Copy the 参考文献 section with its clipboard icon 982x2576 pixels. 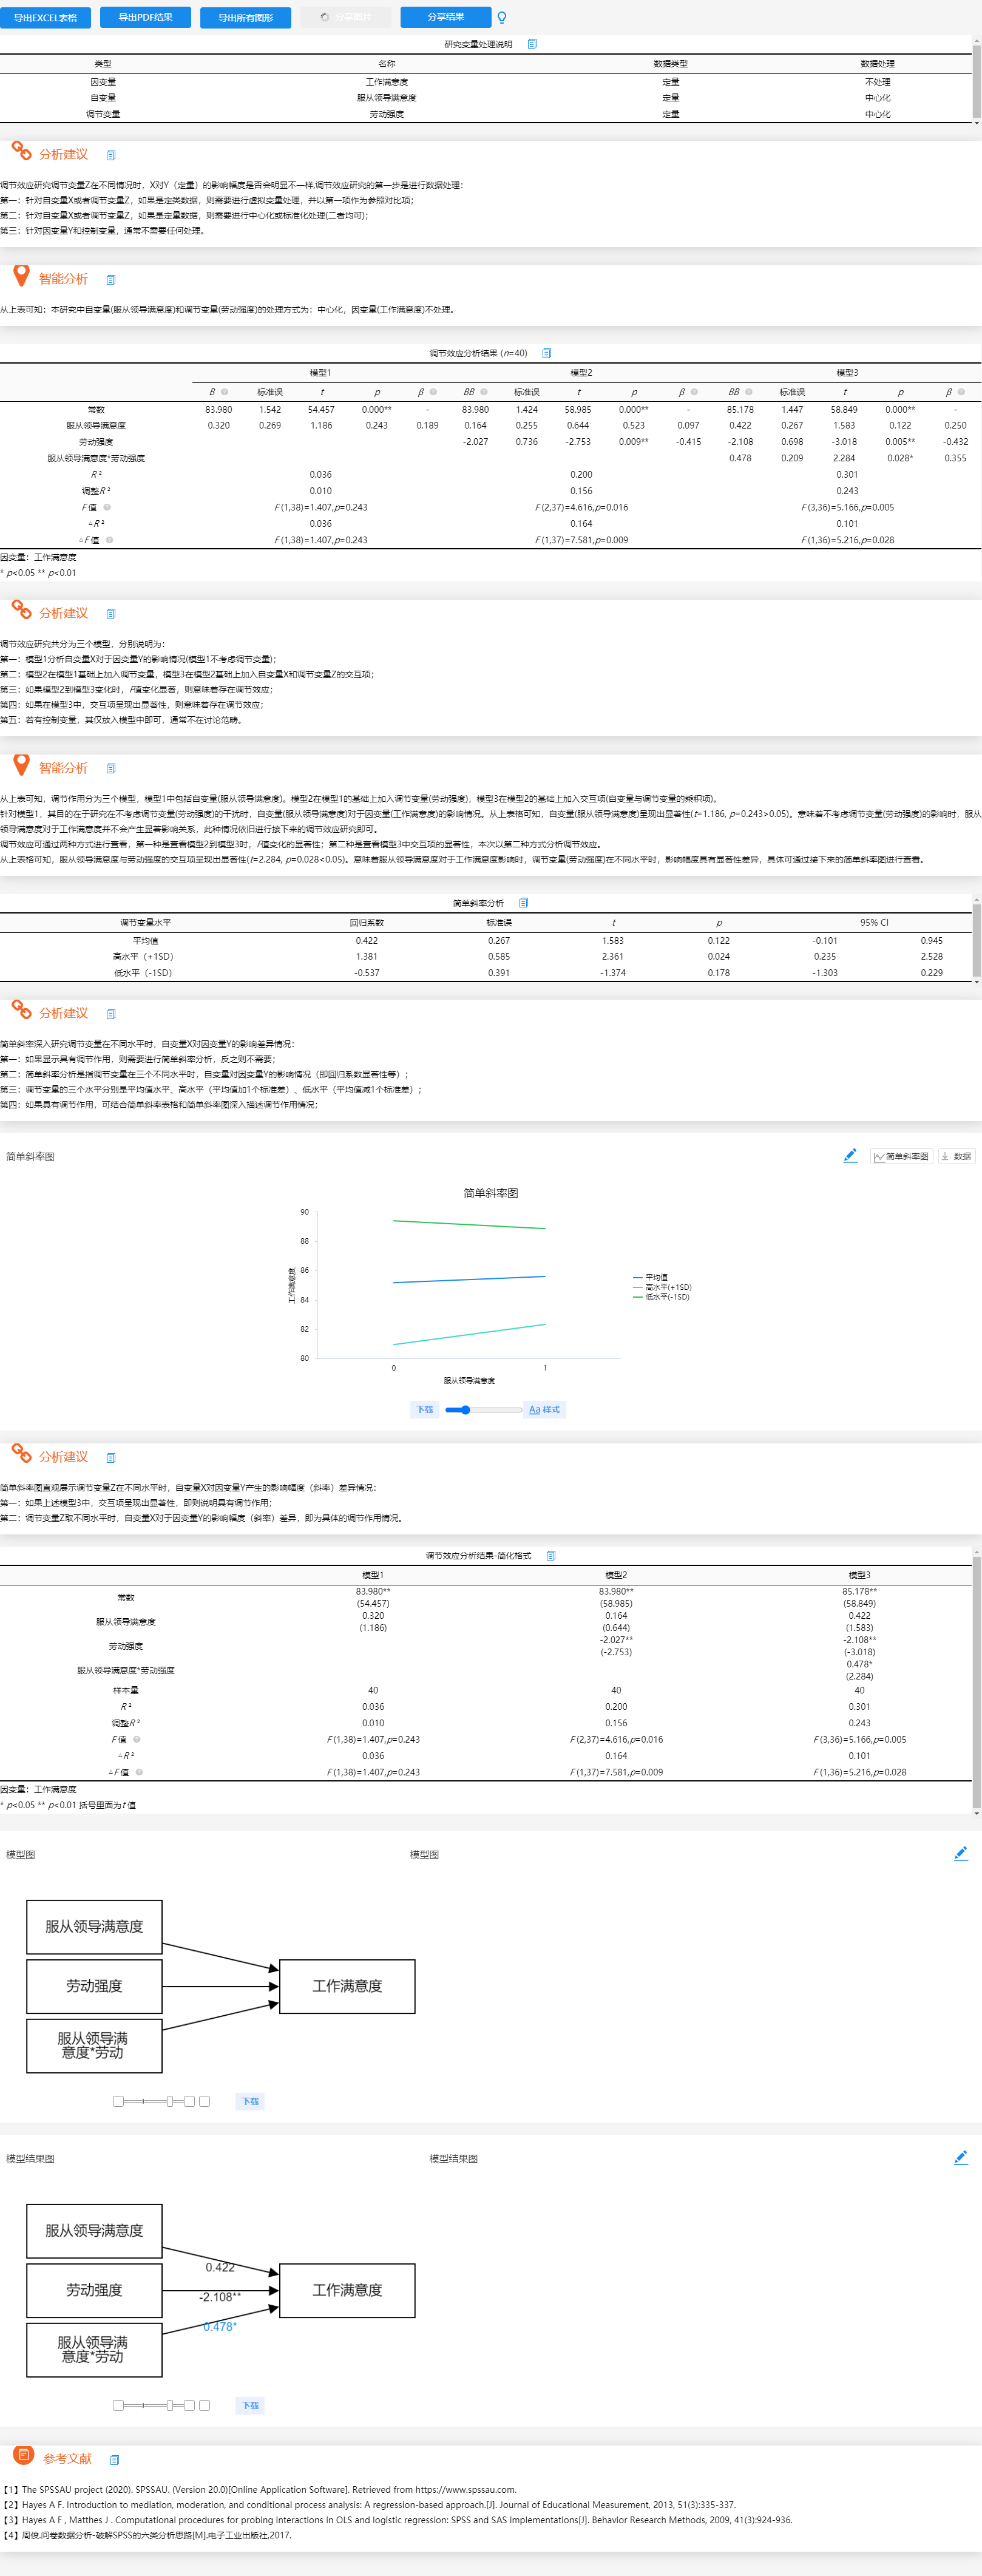(x=114, y=2460)
